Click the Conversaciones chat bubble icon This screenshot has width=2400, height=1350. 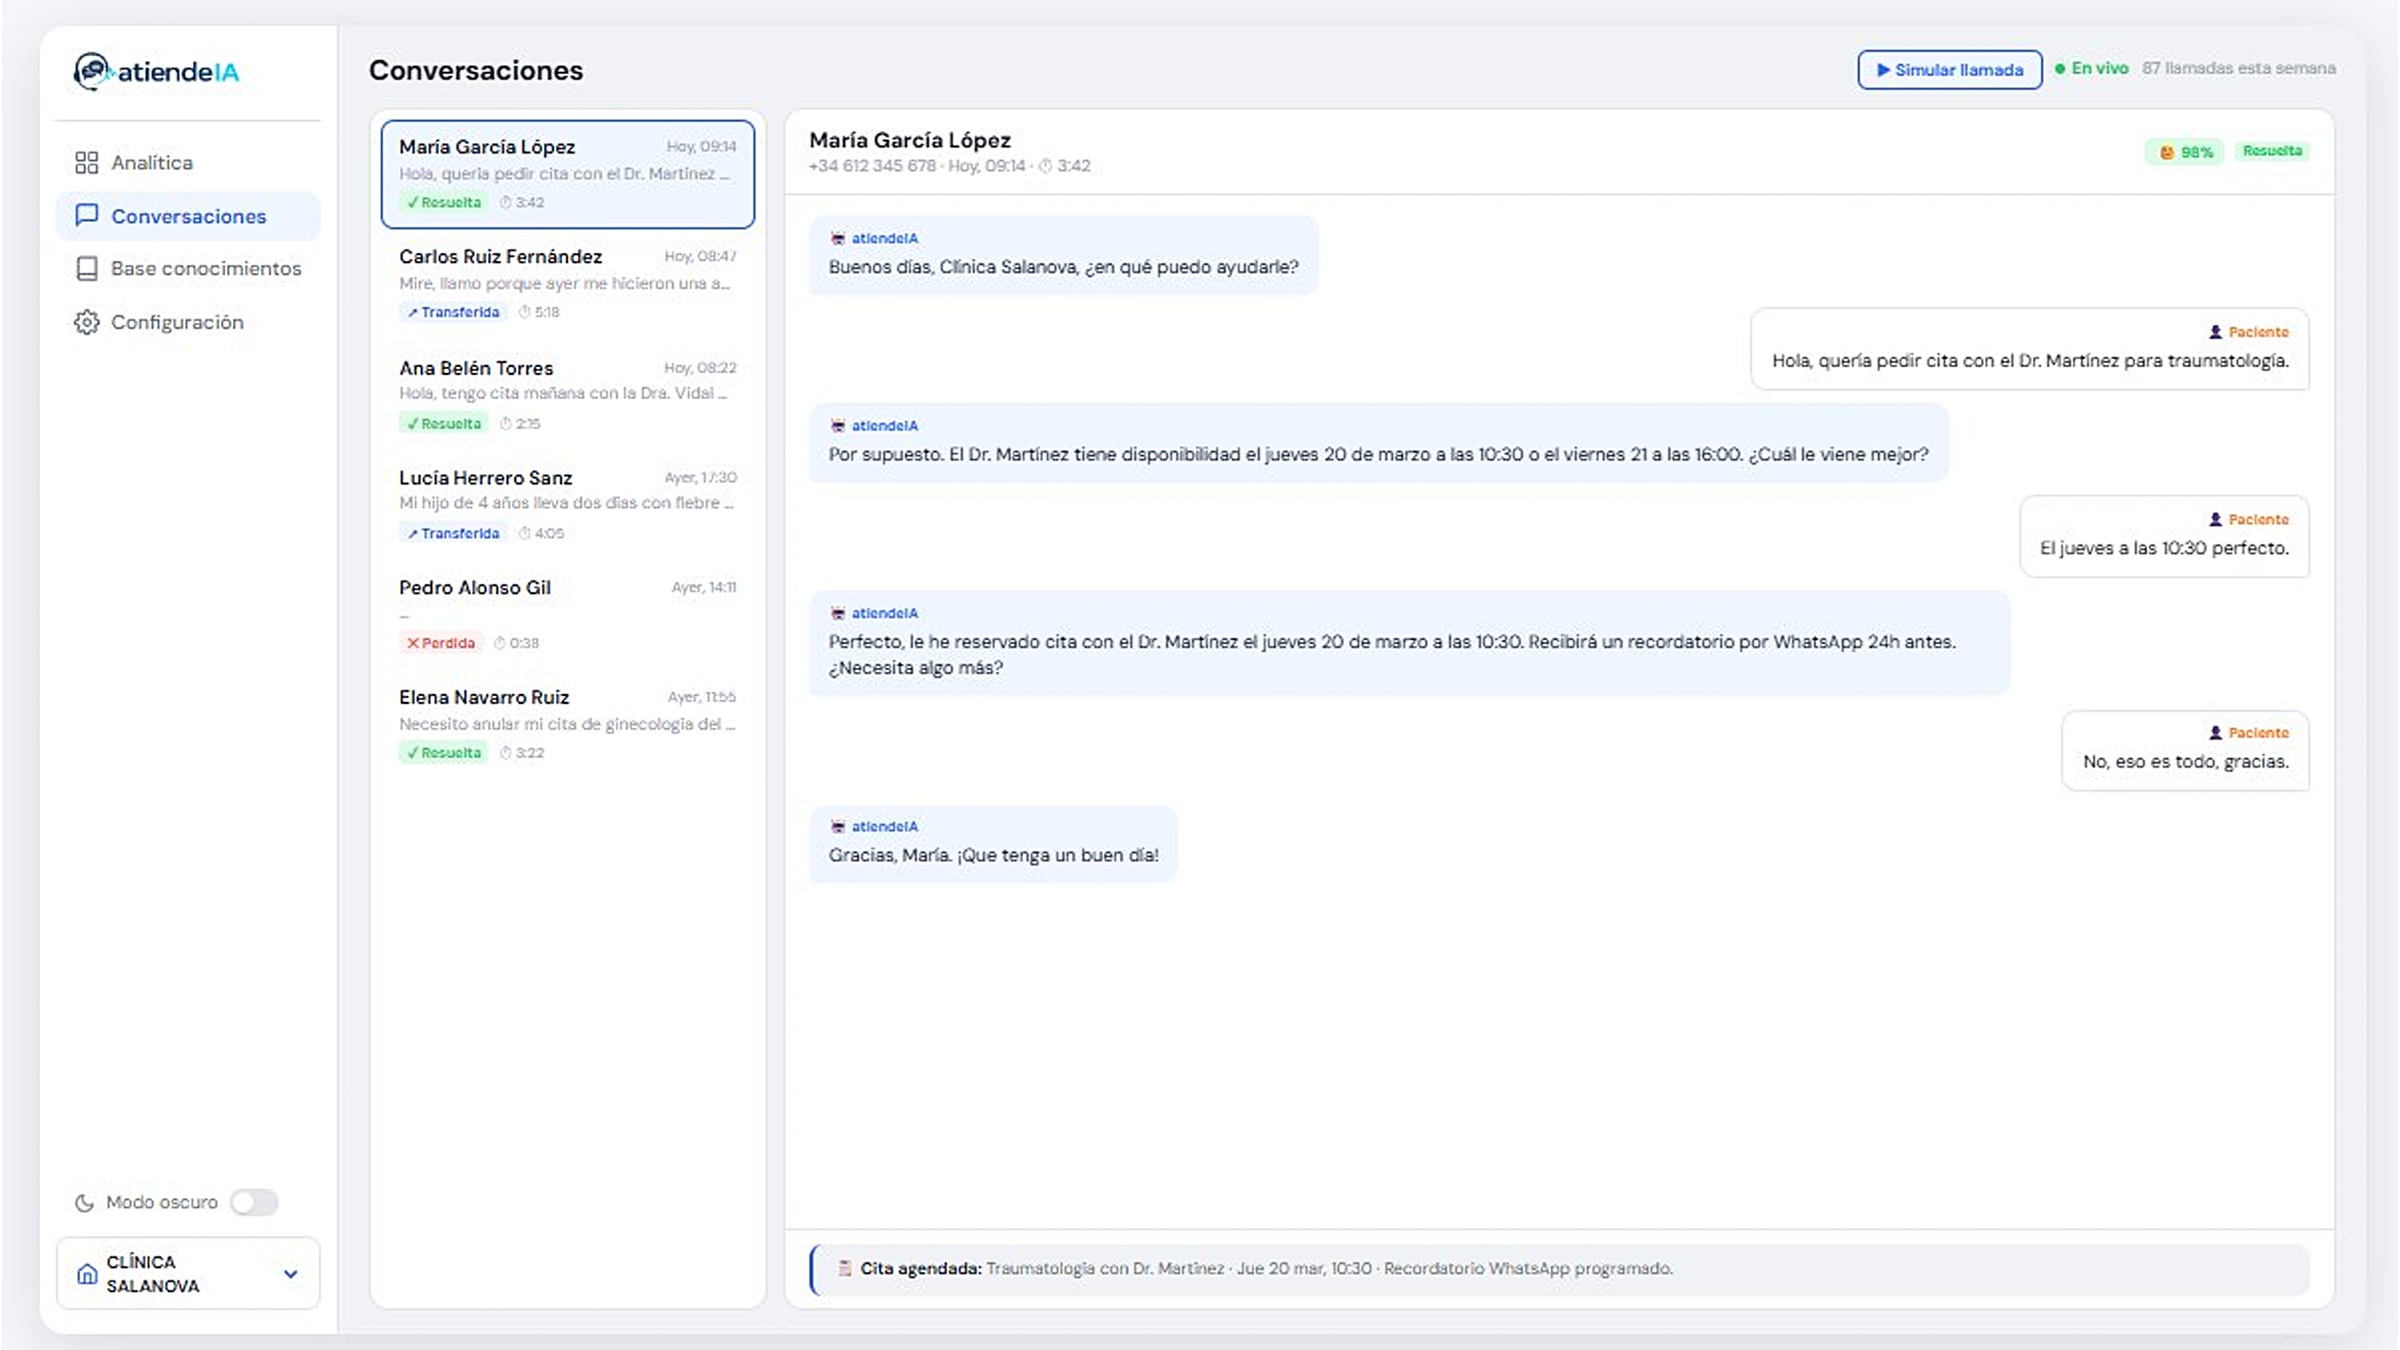87,216
